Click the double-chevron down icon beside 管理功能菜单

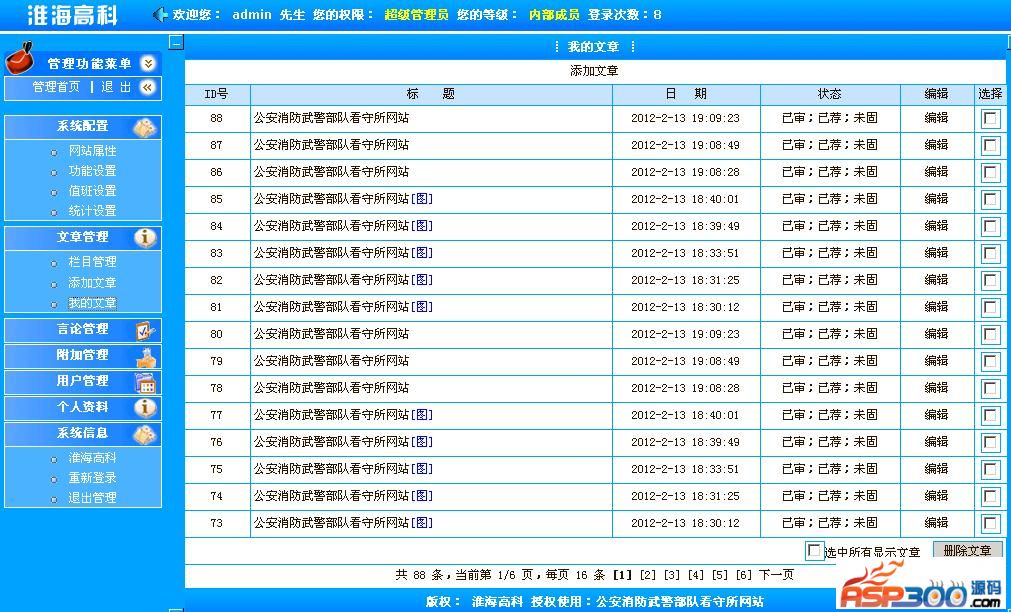click(148, 63)
